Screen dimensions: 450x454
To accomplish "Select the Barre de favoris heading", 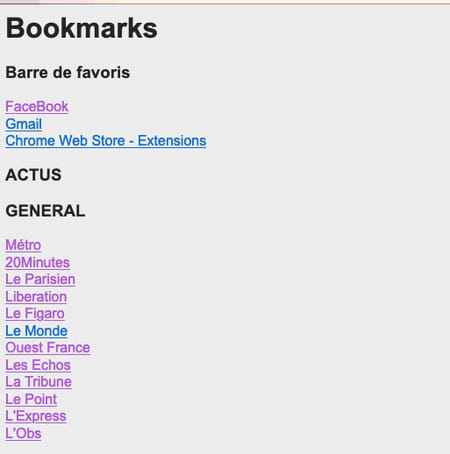I will (x=68, y=73).
